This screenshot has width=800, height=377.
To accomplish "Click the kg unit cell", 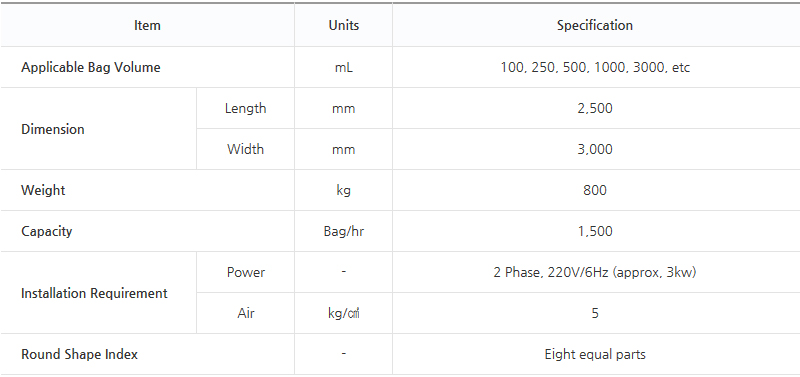I will click(x=343, y=190).
